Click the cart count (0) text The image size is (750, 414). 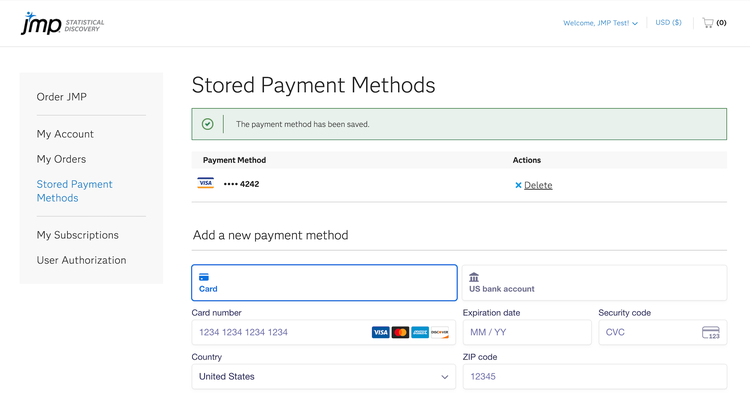[x=721, y=22]
